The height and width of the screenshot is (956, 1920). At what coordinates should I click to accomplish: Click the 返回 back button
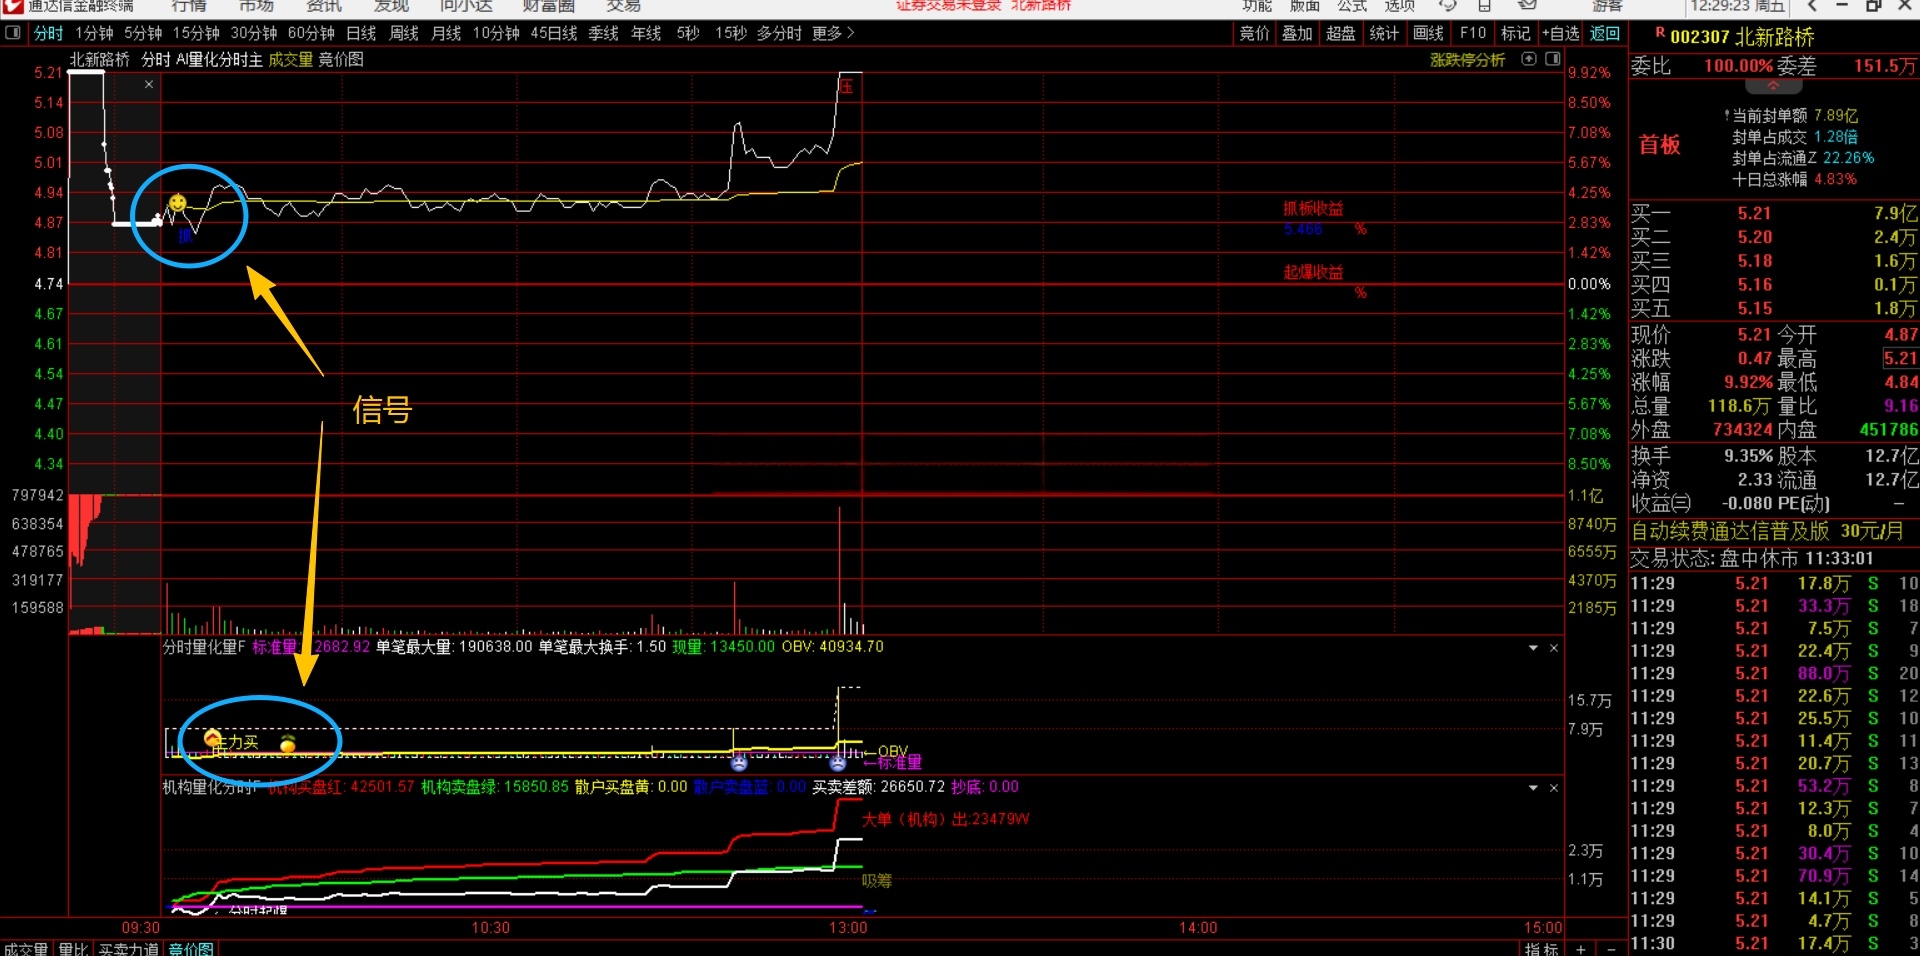tap(1605, 33)
